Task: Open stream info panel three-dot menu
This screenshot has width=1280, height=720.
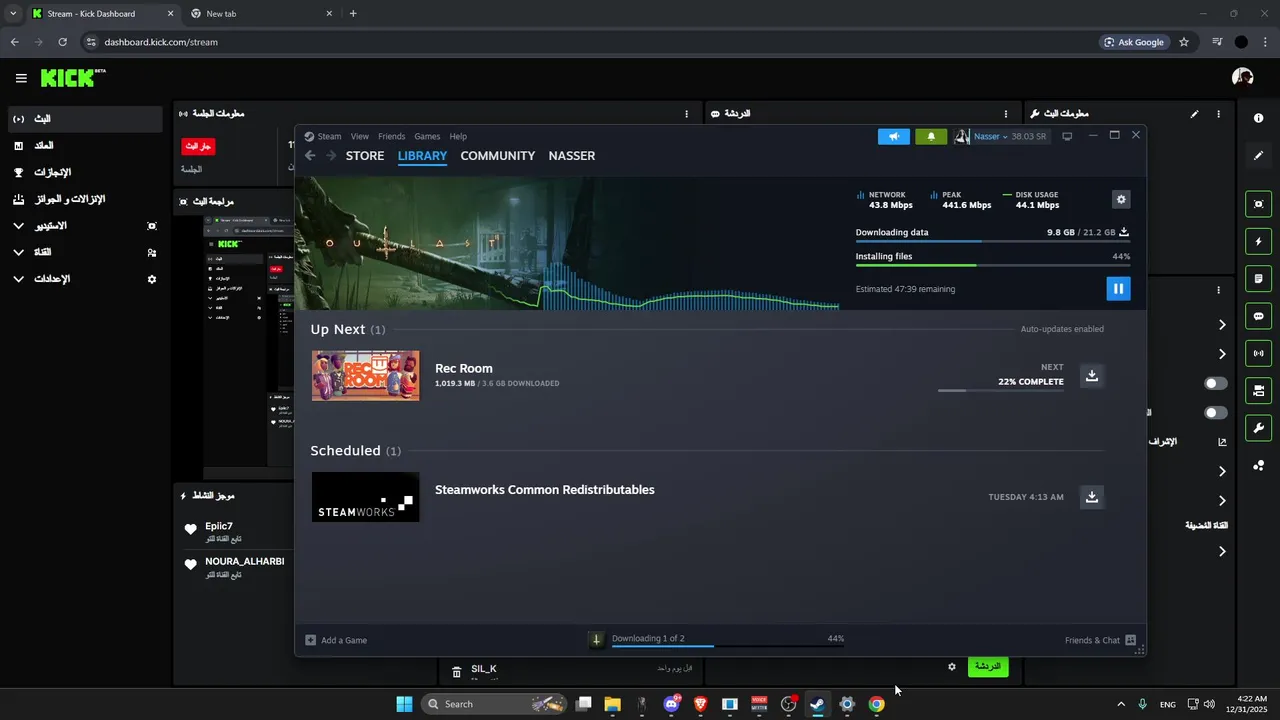Action: pyautogui.click(x=1218, y=114)
